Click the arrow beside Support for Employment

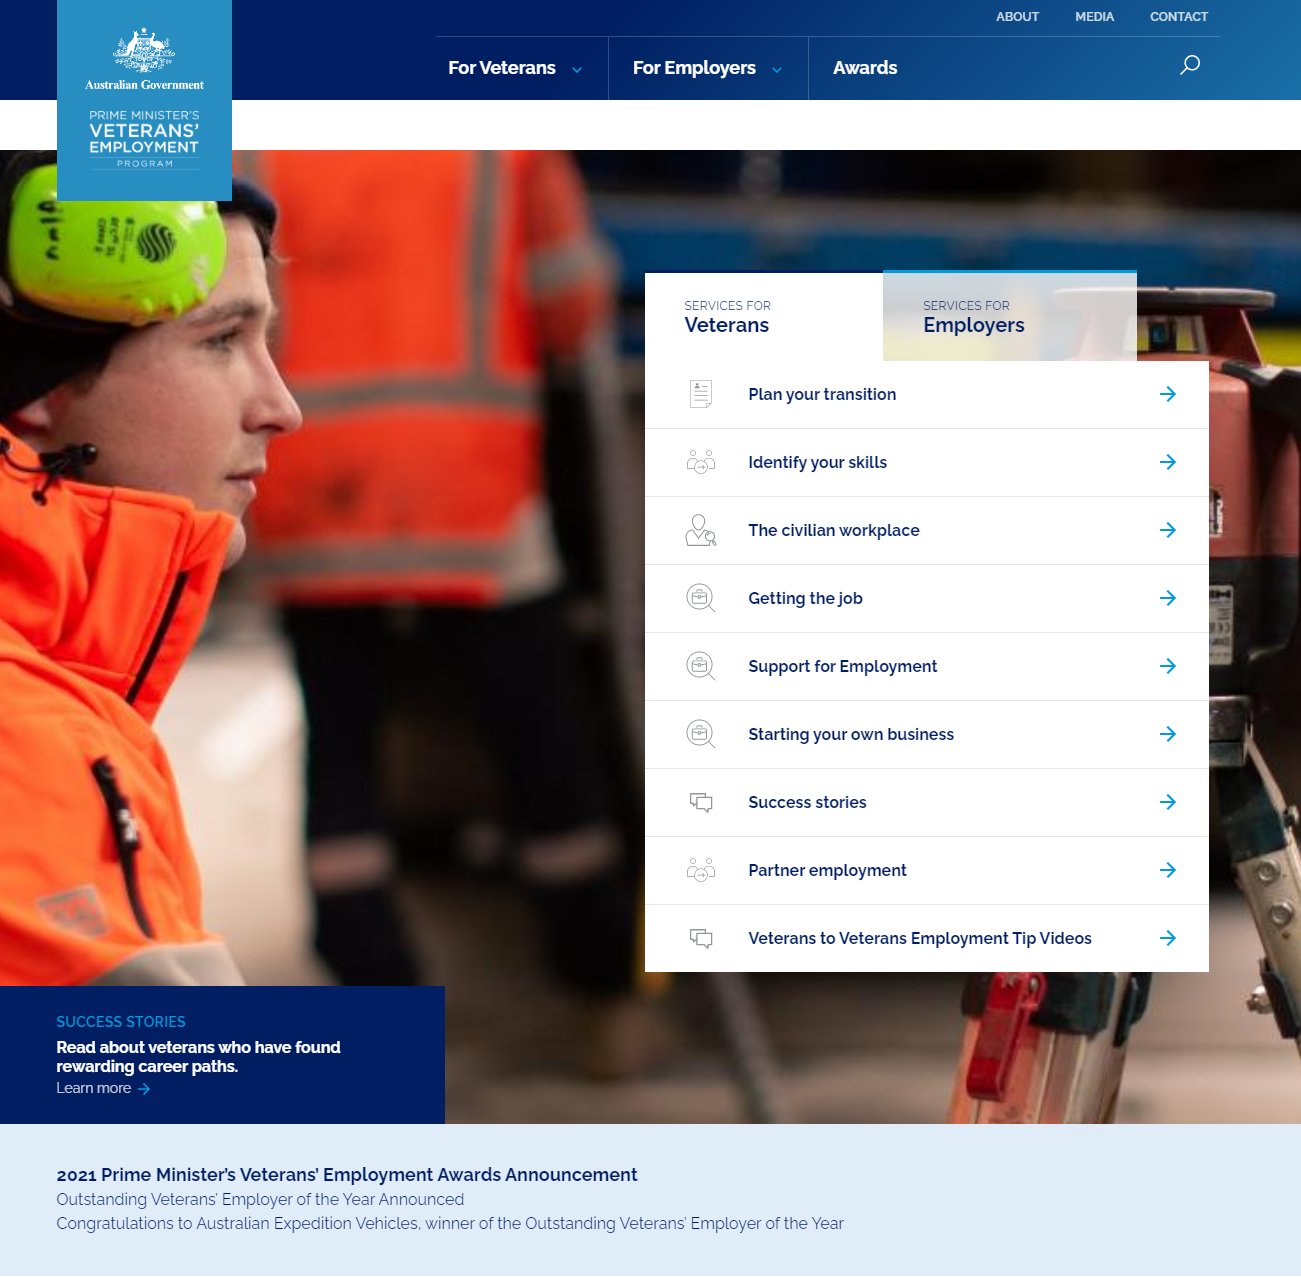[1167, 666]
